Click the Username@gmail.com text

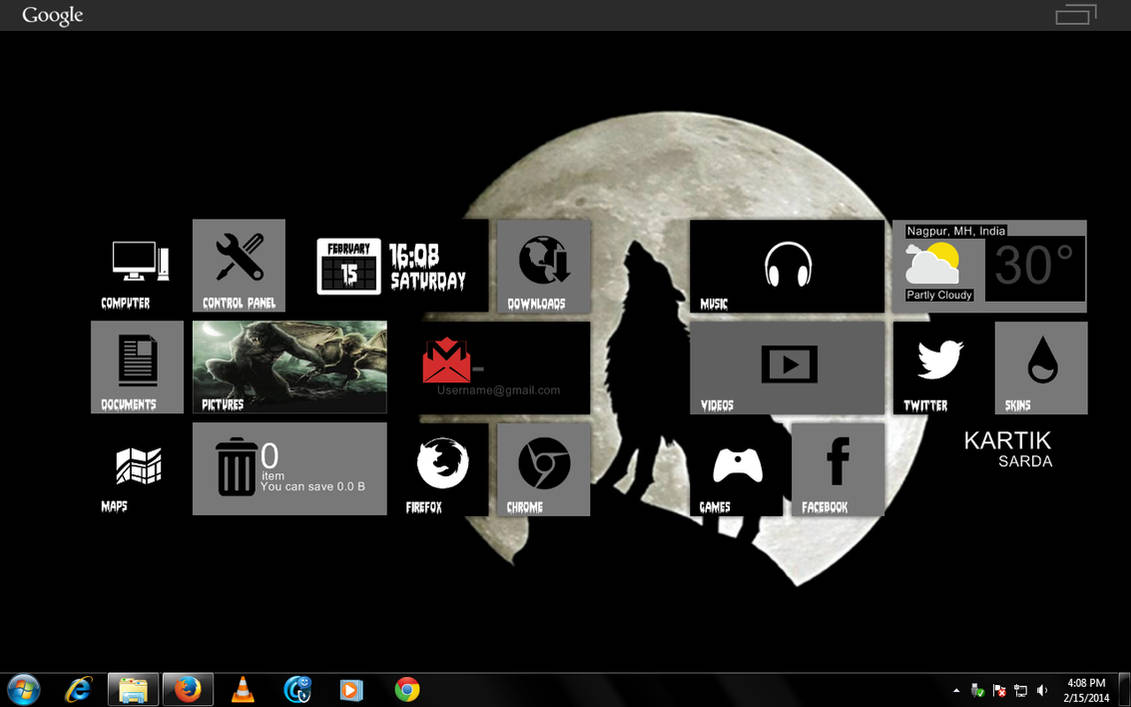(x=498, y=390)
